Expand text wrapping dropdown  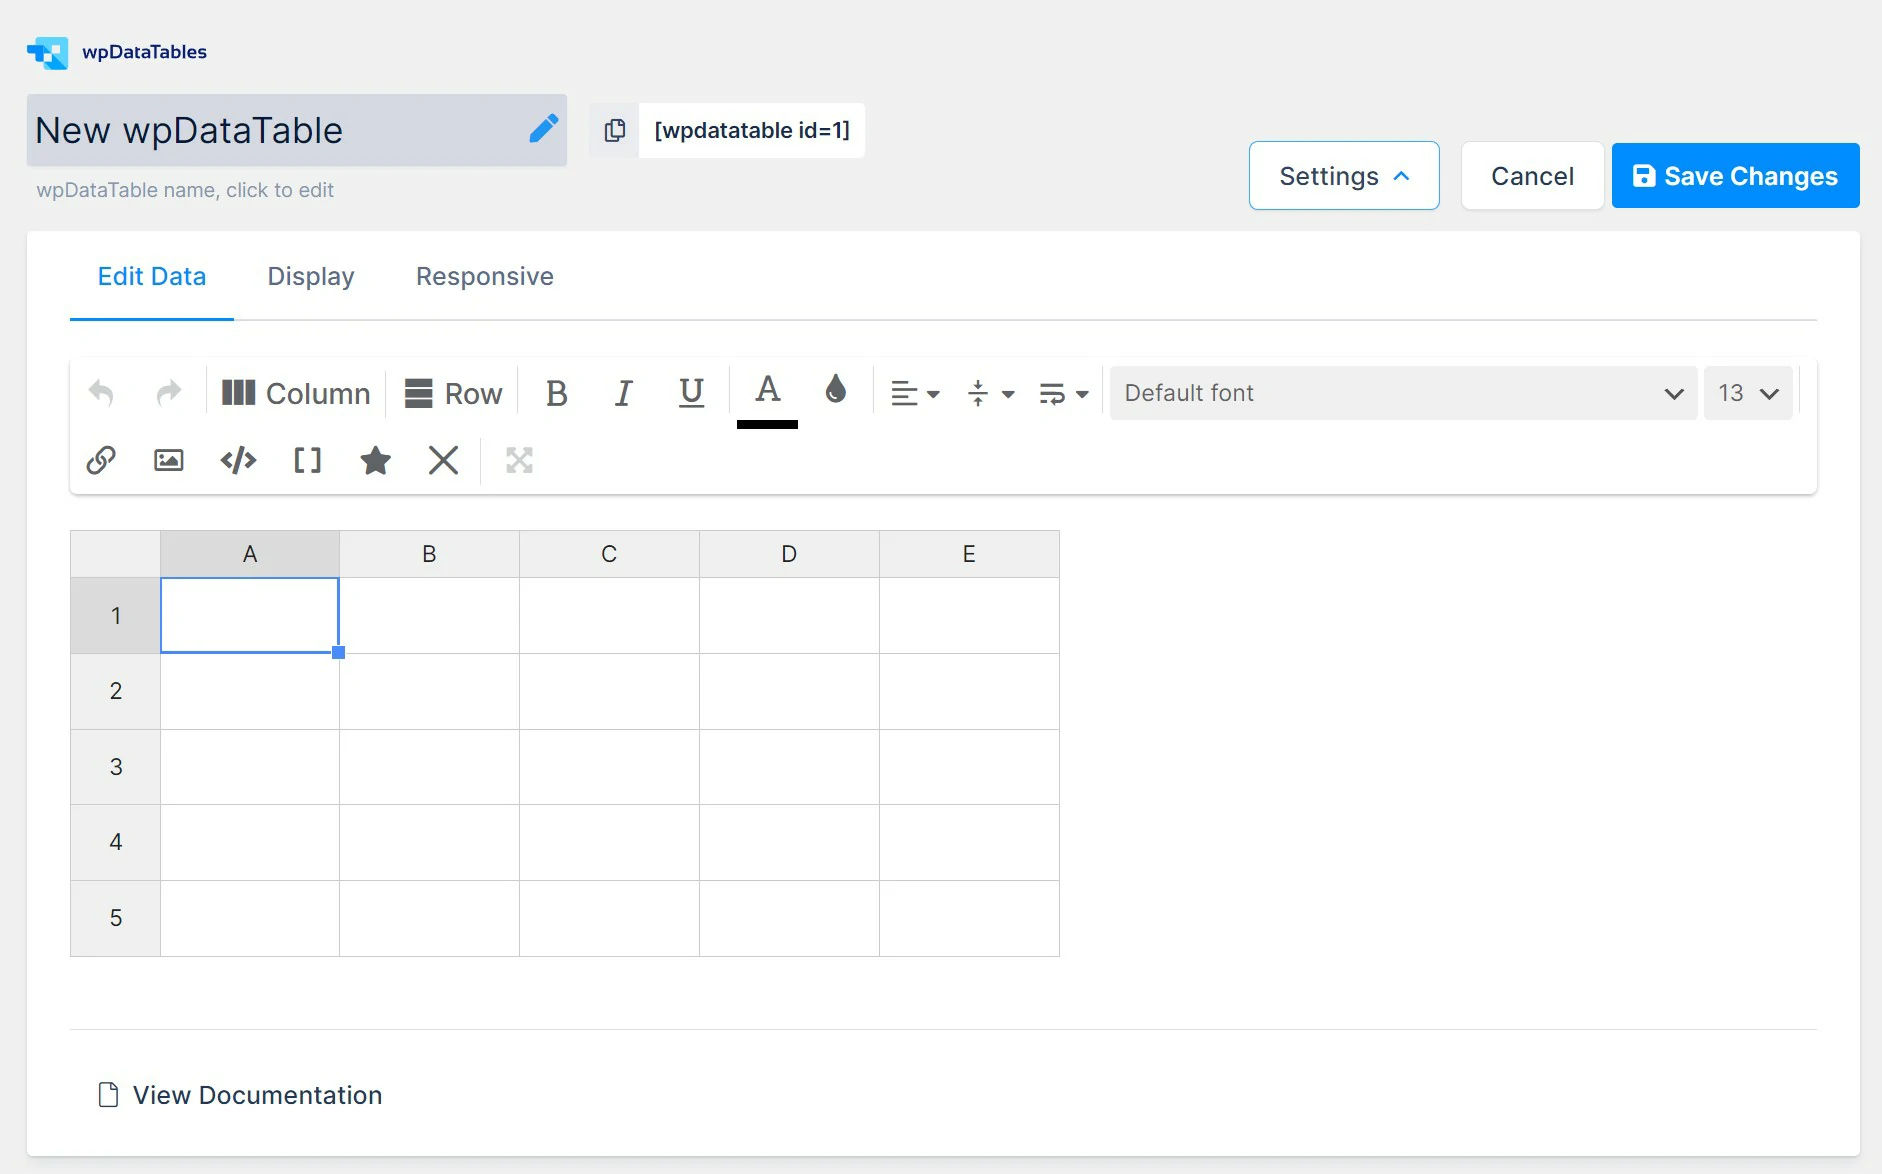1063,393
